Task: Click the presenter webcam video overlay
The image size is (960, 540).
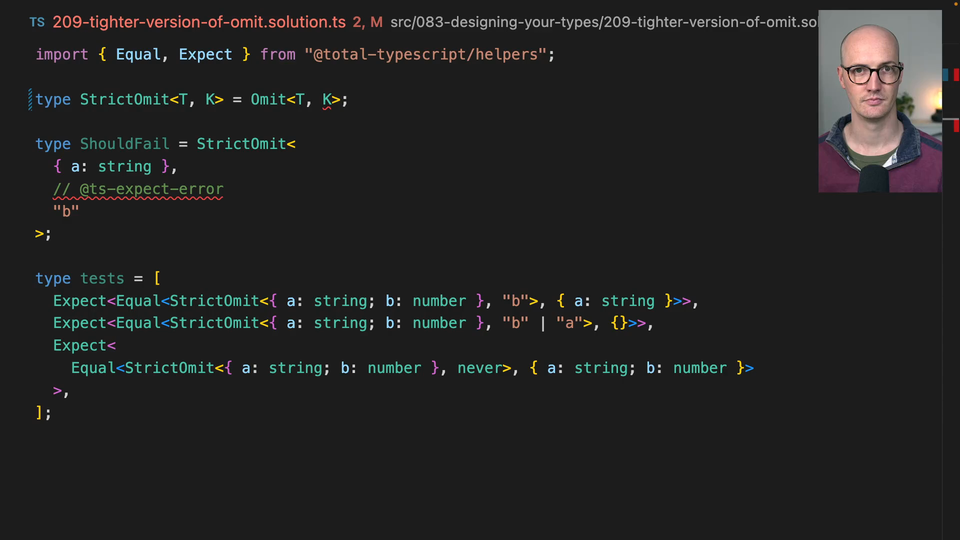Action: coord(879,101)
